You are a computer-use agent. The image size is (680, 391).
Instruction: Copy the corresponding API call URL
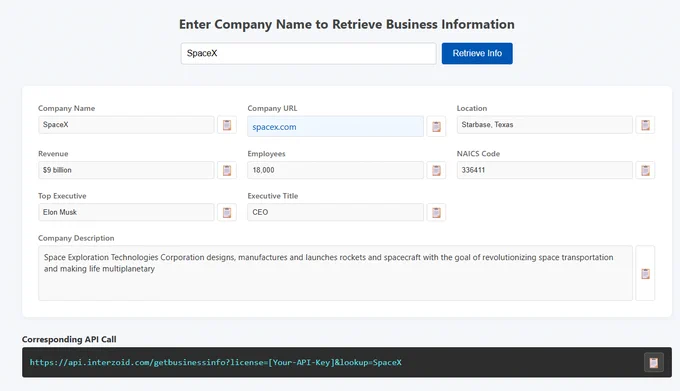[654, 362]
